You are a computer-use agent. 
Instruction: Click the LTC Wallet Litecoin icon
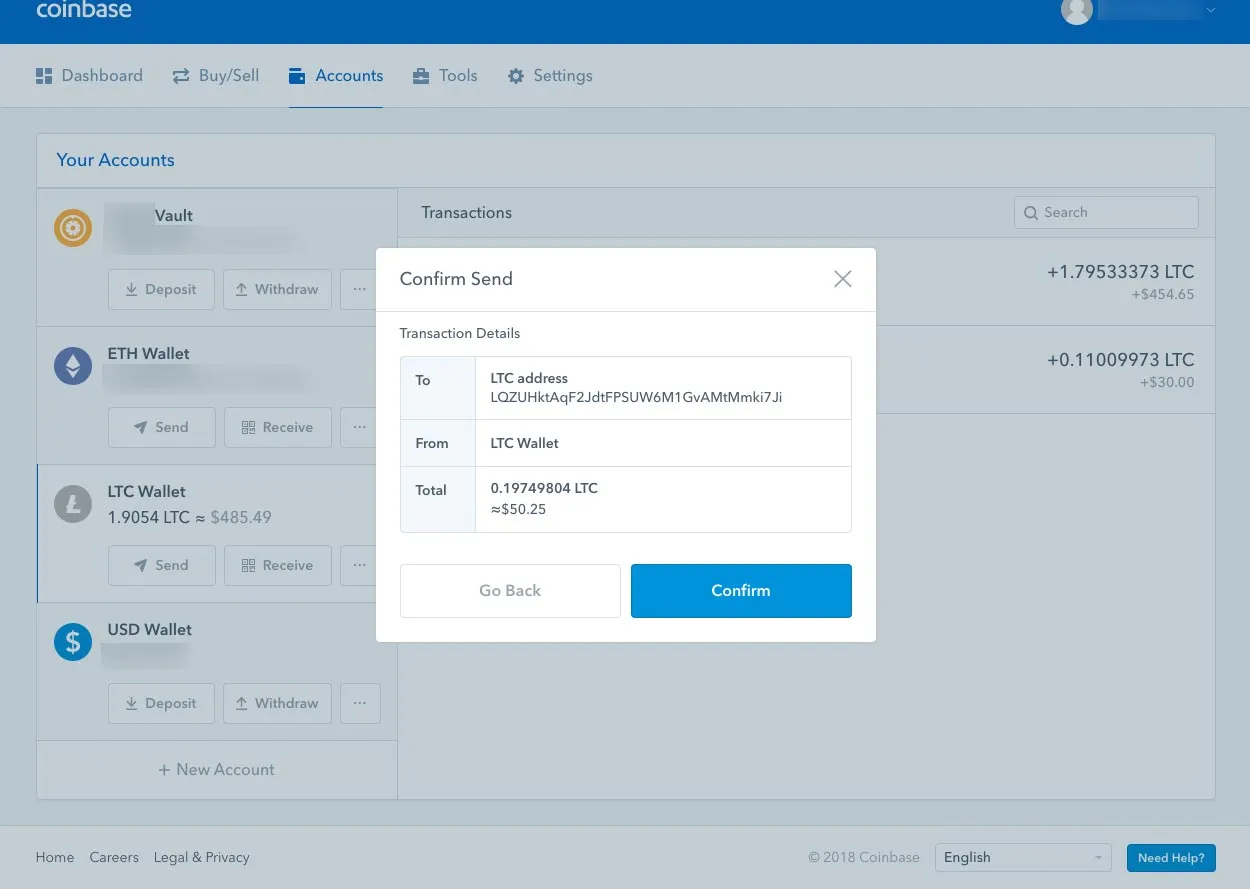[x=73, y=505]
